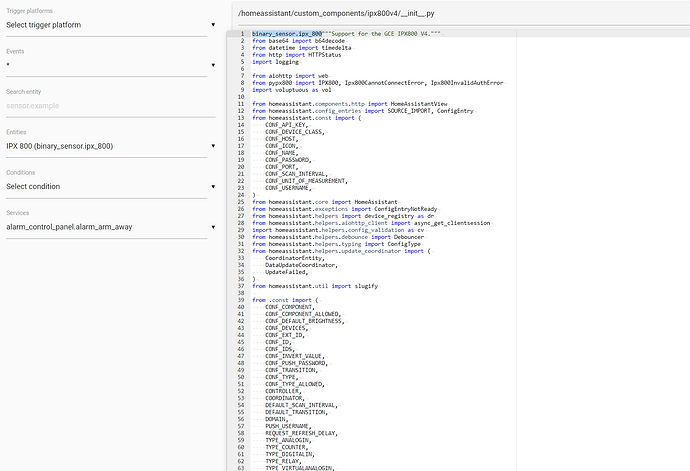This screenshot has height=471, width=690.
Task: Click the 'from http import HTTPStatus' line
Action: coord(297,55)
